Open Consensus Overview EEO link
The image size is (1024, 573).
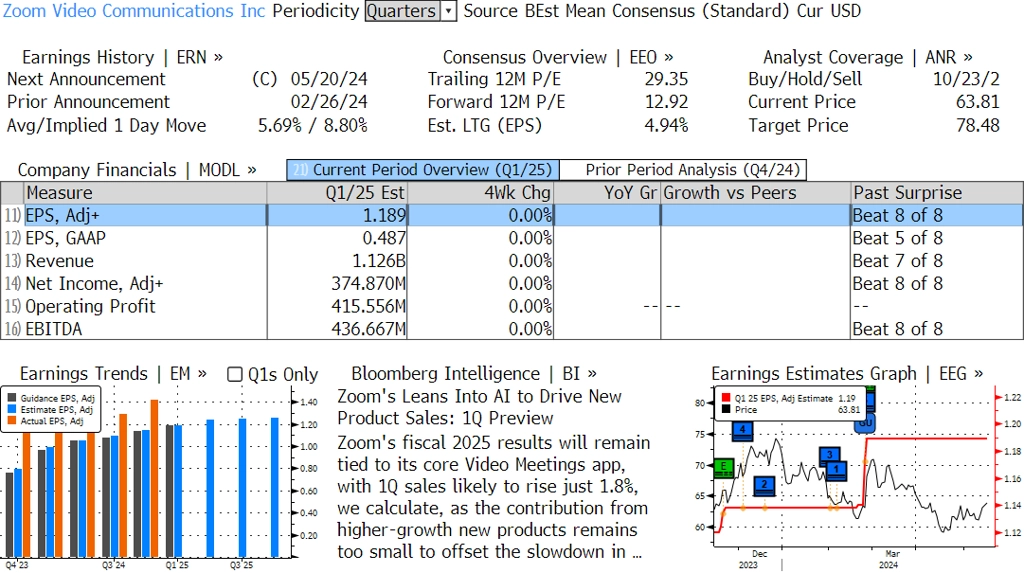point(558,57)
